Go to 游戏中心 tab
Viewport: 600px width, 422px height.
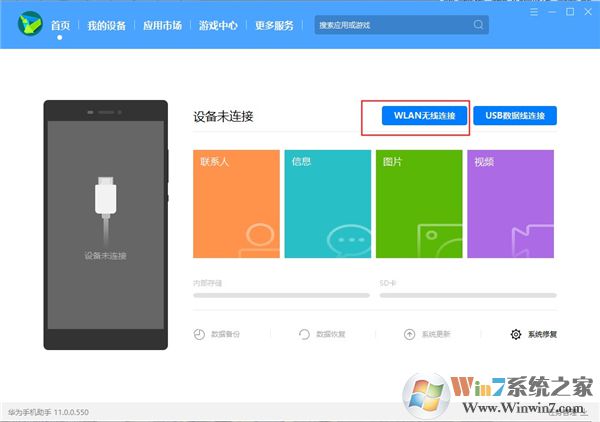pyautogui.click(x=218, y=26)
